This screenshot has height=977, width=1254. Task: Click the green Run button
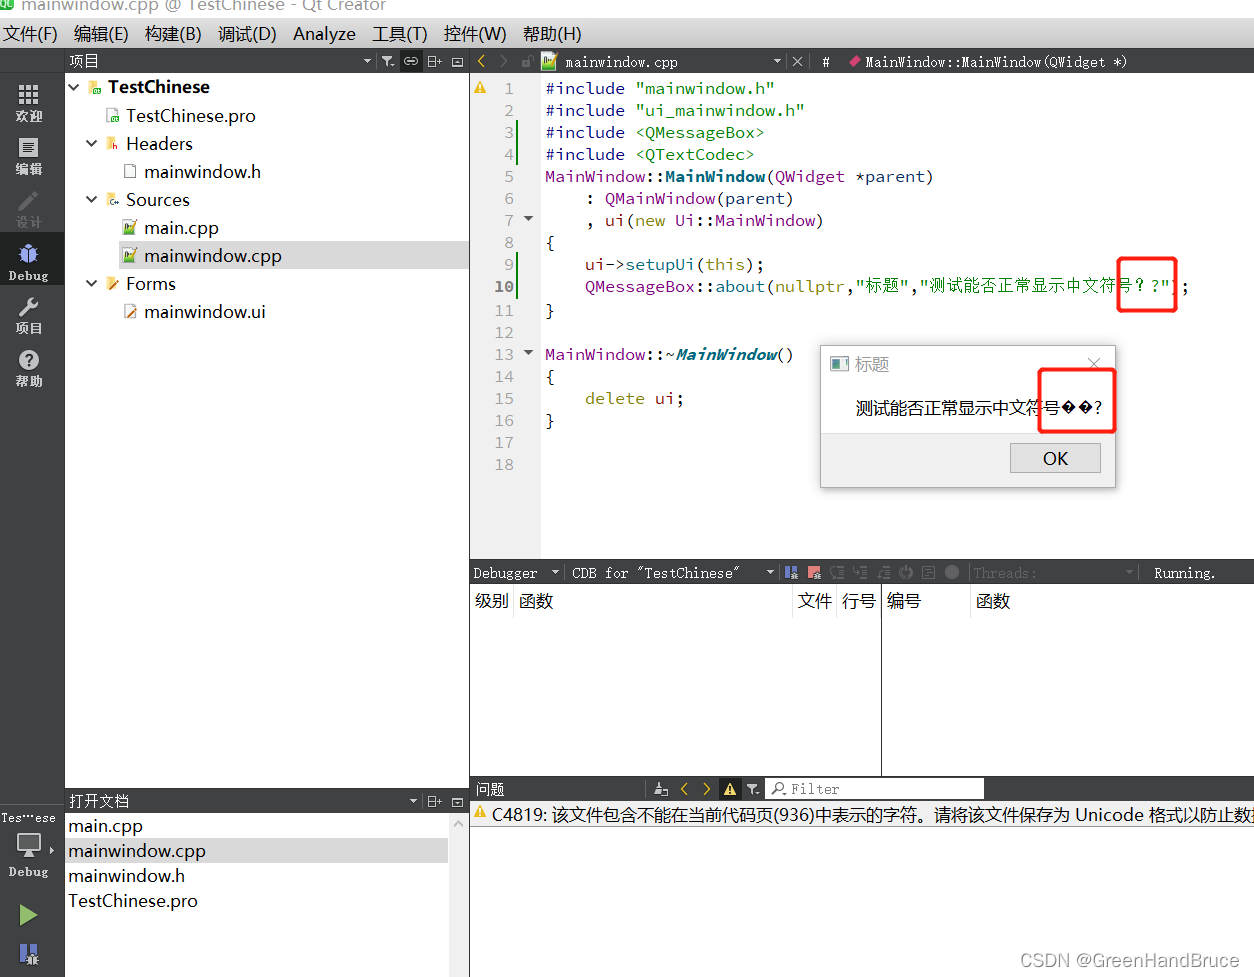pyautogui.click(x=28, y=914)
